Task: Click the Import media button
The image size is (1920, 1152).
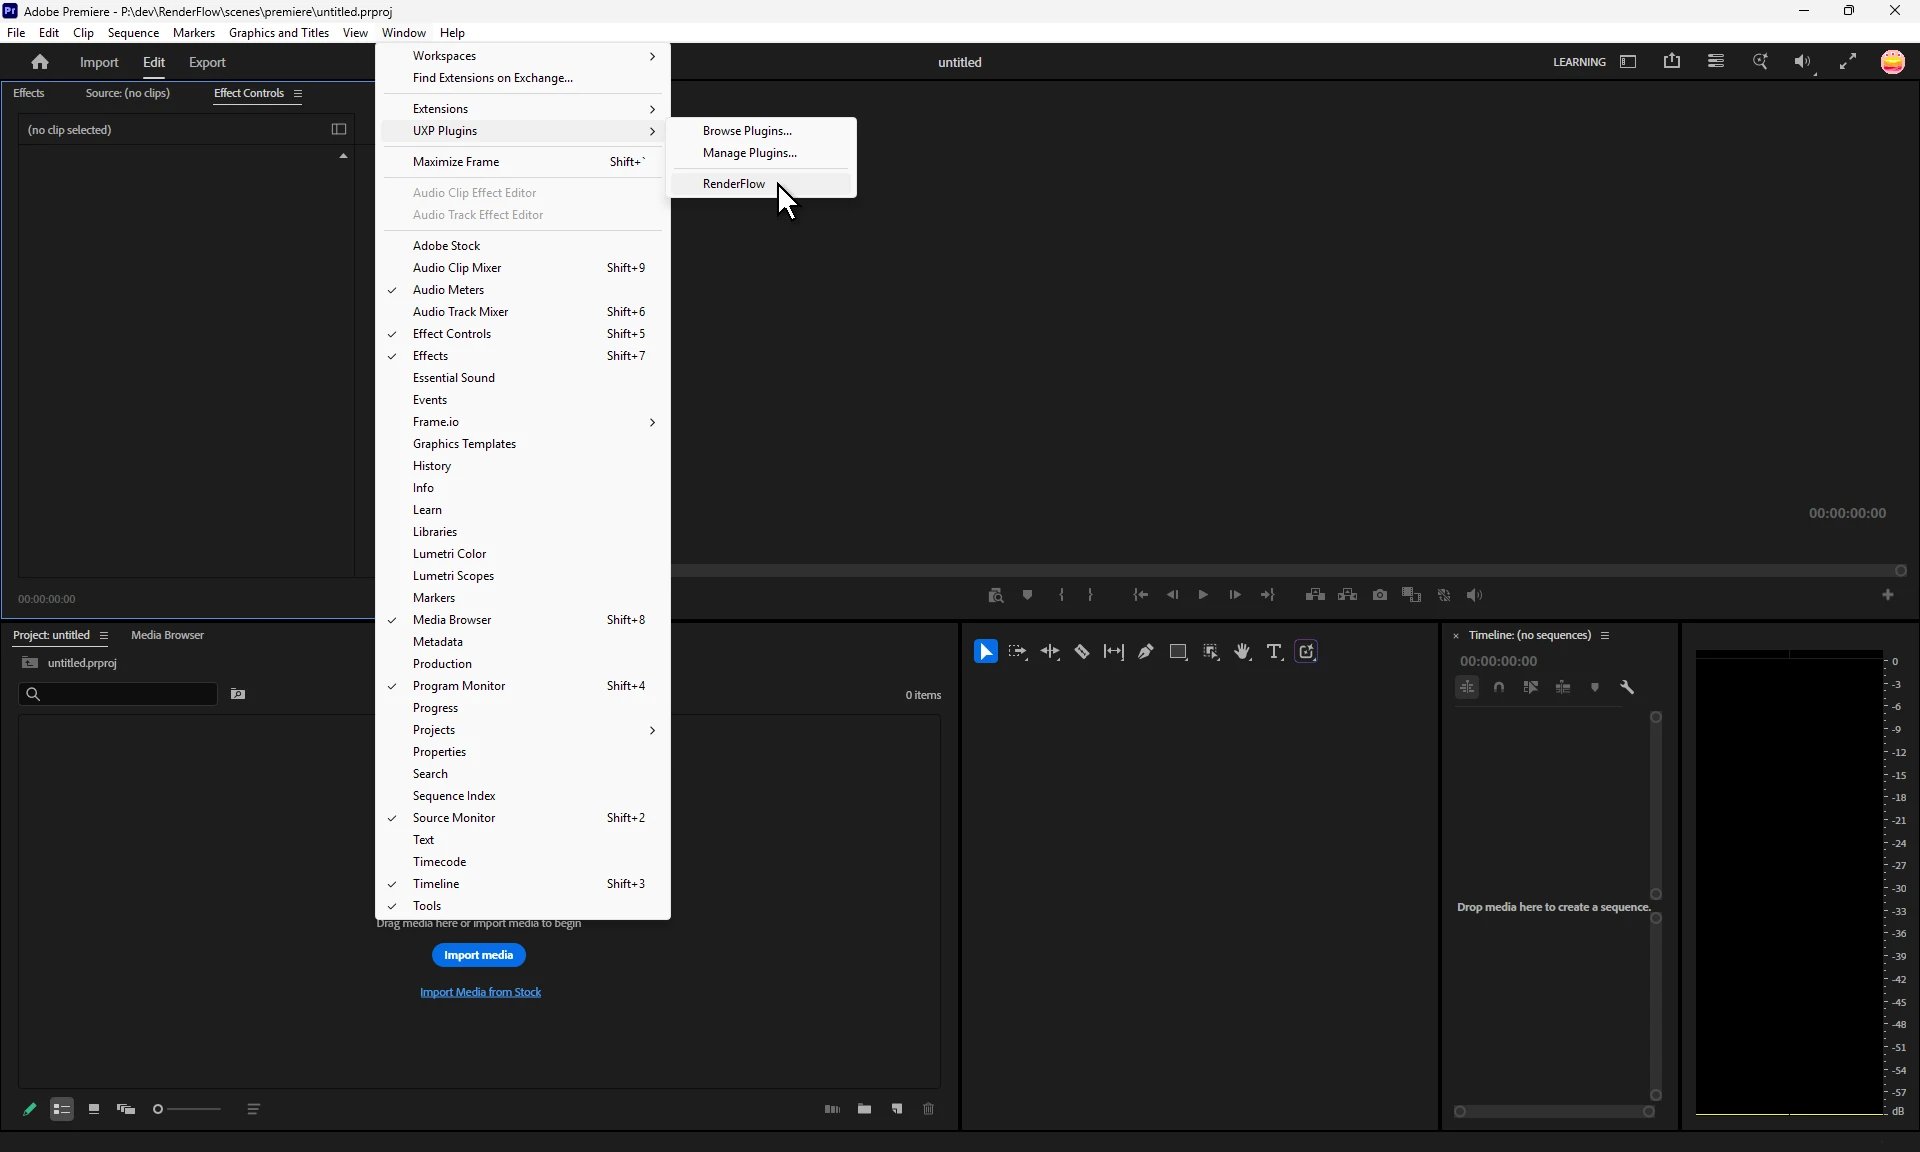Action: pyautogui.click(x=479, y=955)
